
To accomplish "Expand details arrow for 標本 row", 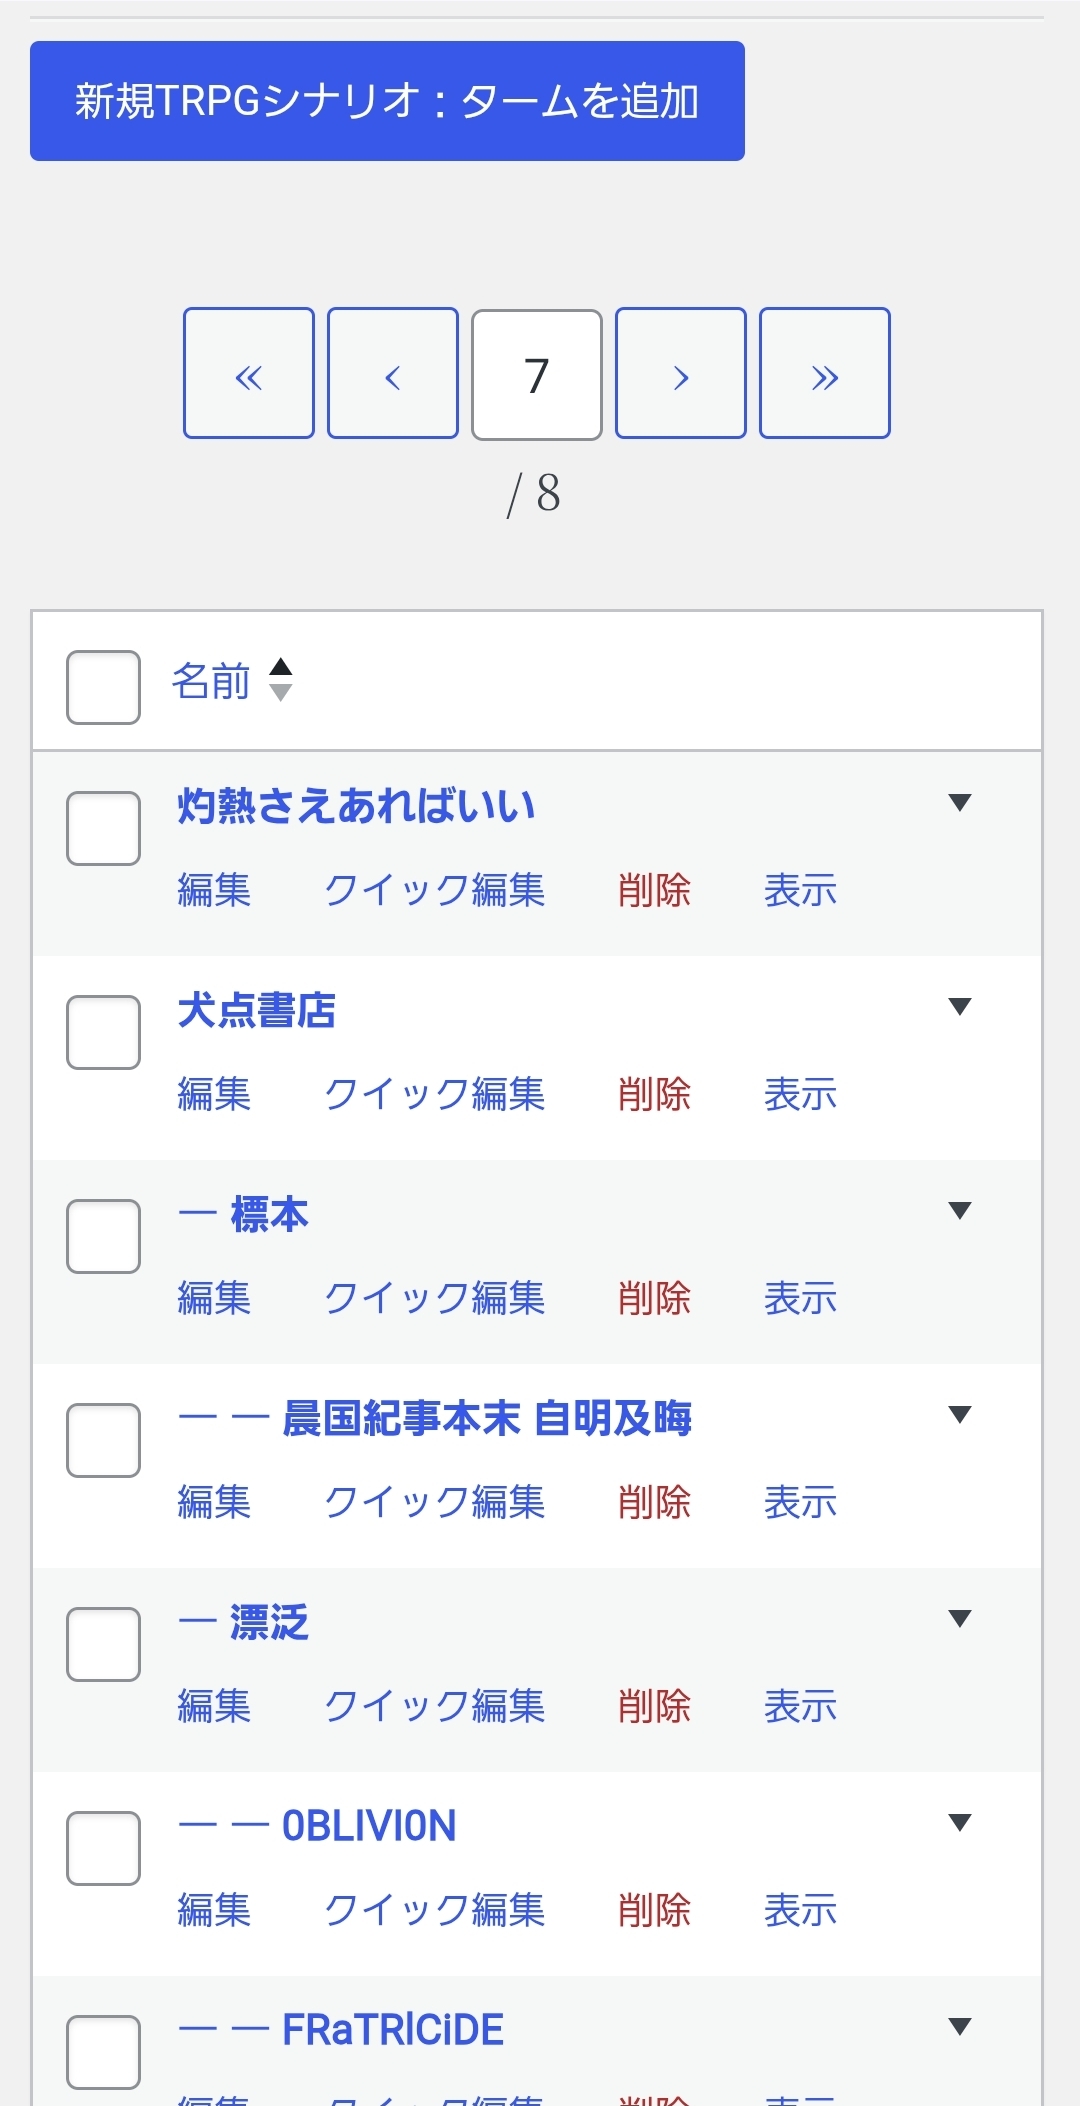I will point(960,1210).
